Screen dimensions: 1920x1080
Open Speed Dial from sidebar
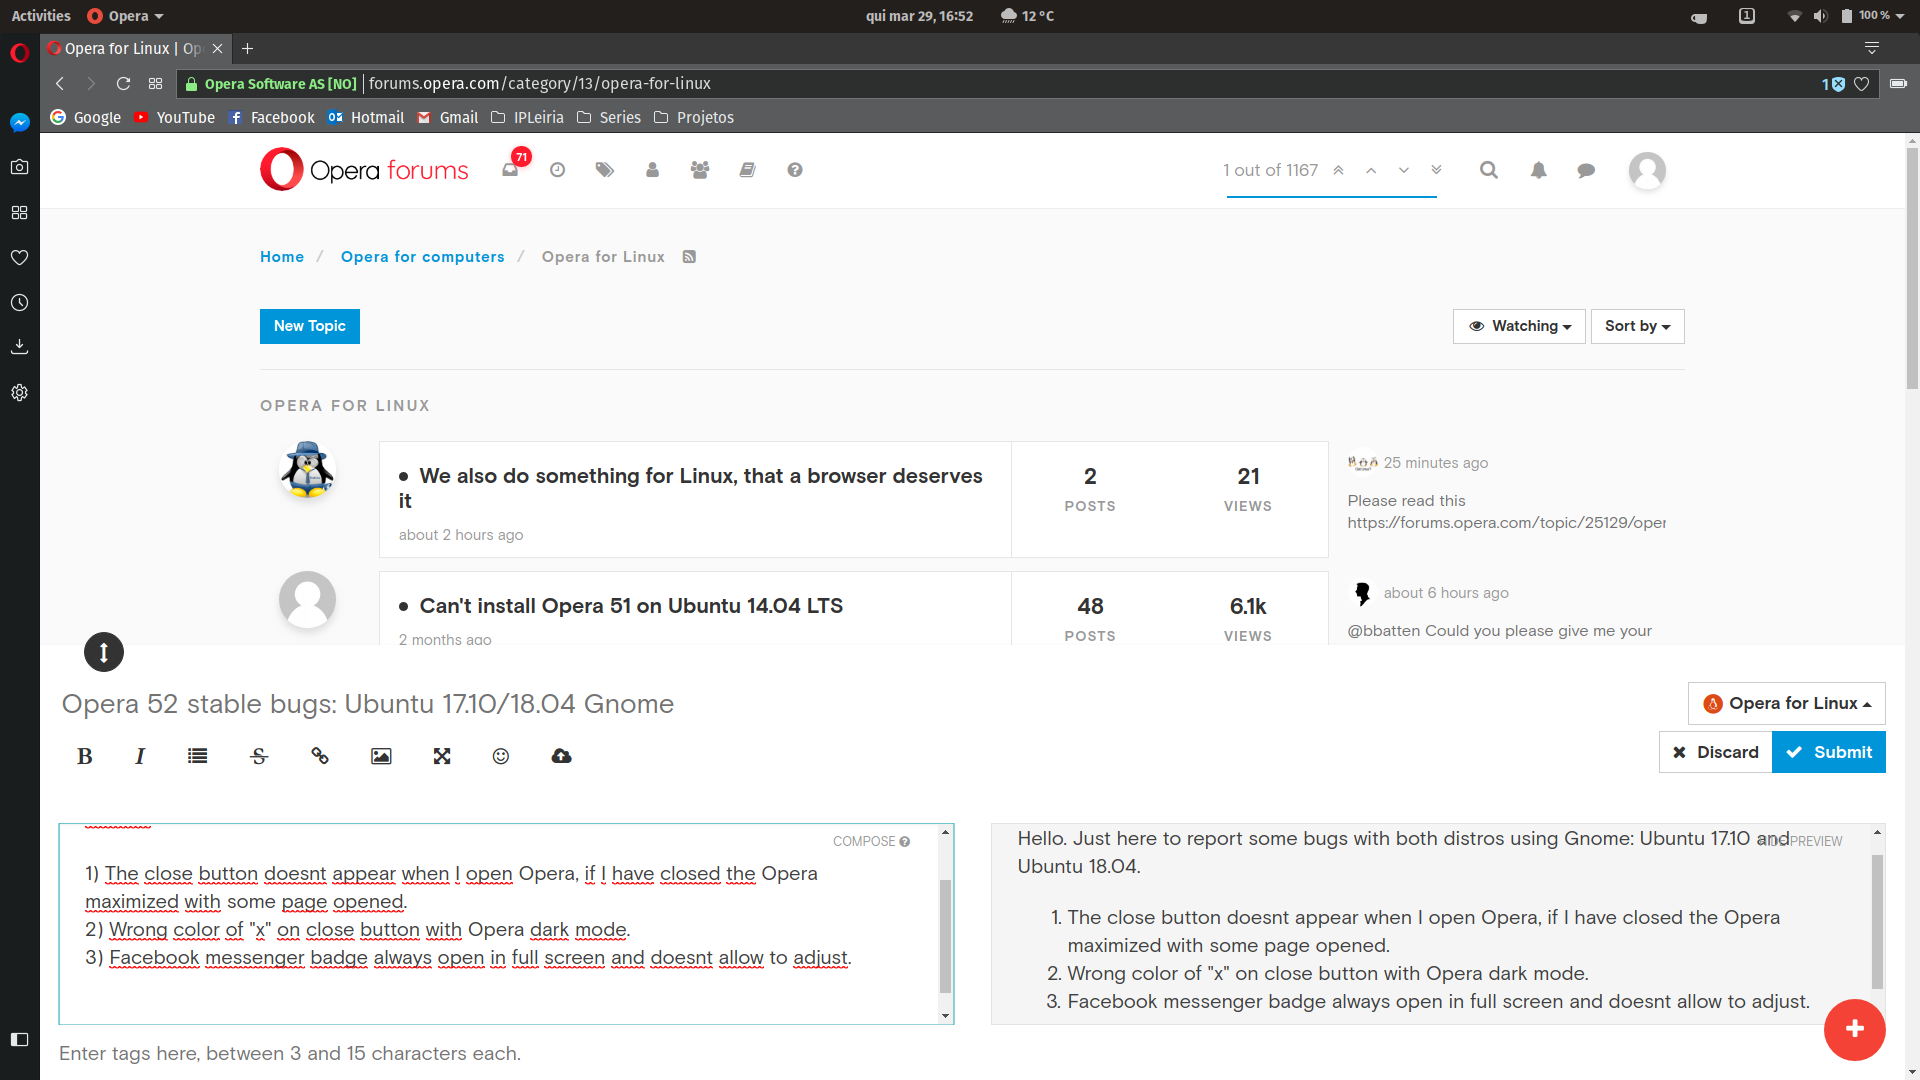point(19,212)
